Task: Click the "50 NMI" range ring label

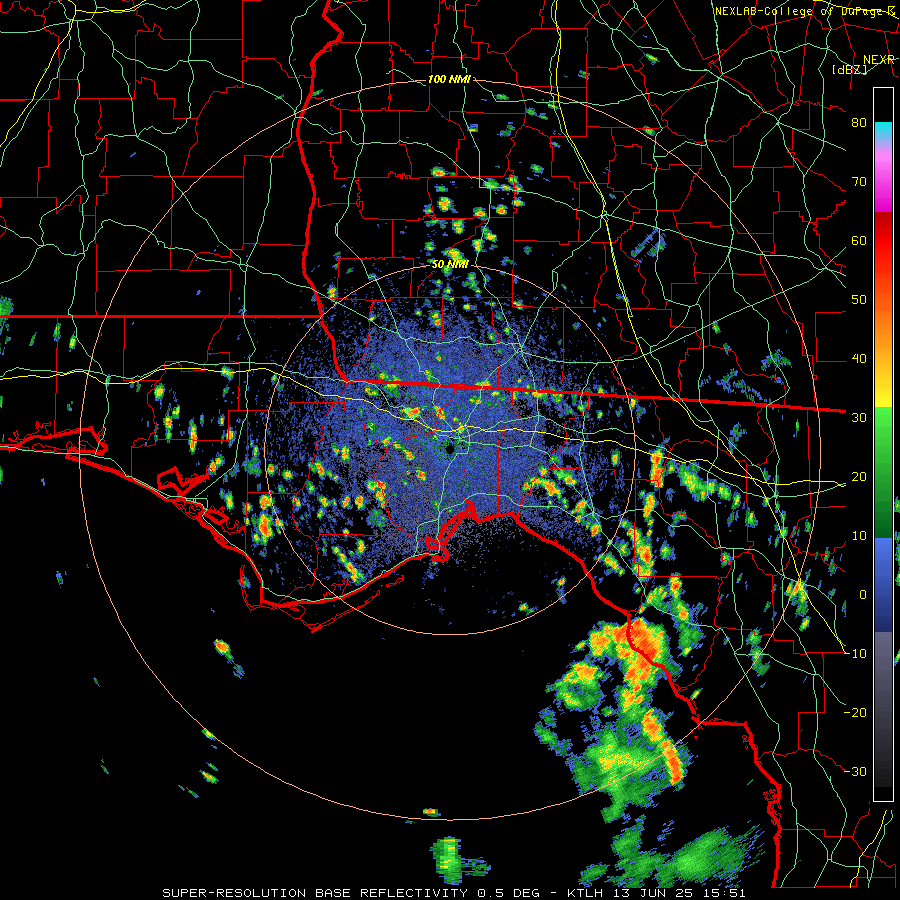Action: (451, 265)
